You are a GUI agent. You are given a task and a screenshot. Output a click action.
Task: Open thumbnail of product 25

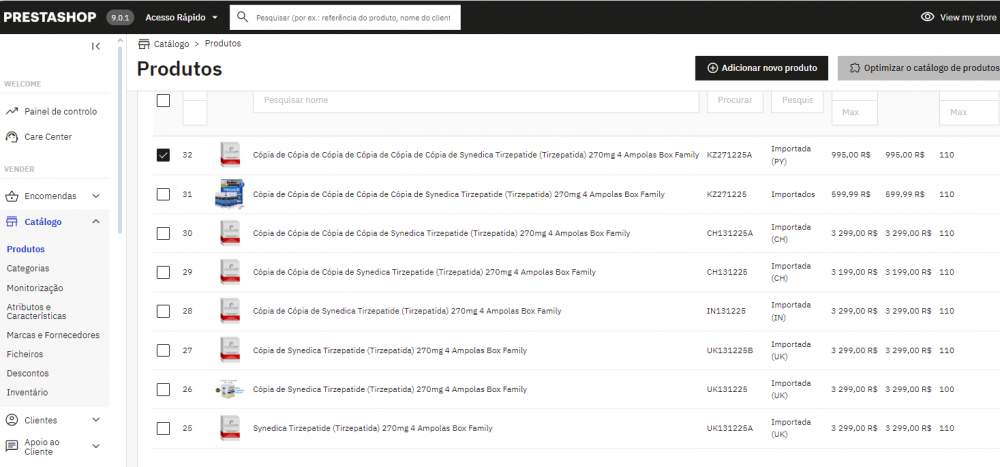(x=230, y=428)
